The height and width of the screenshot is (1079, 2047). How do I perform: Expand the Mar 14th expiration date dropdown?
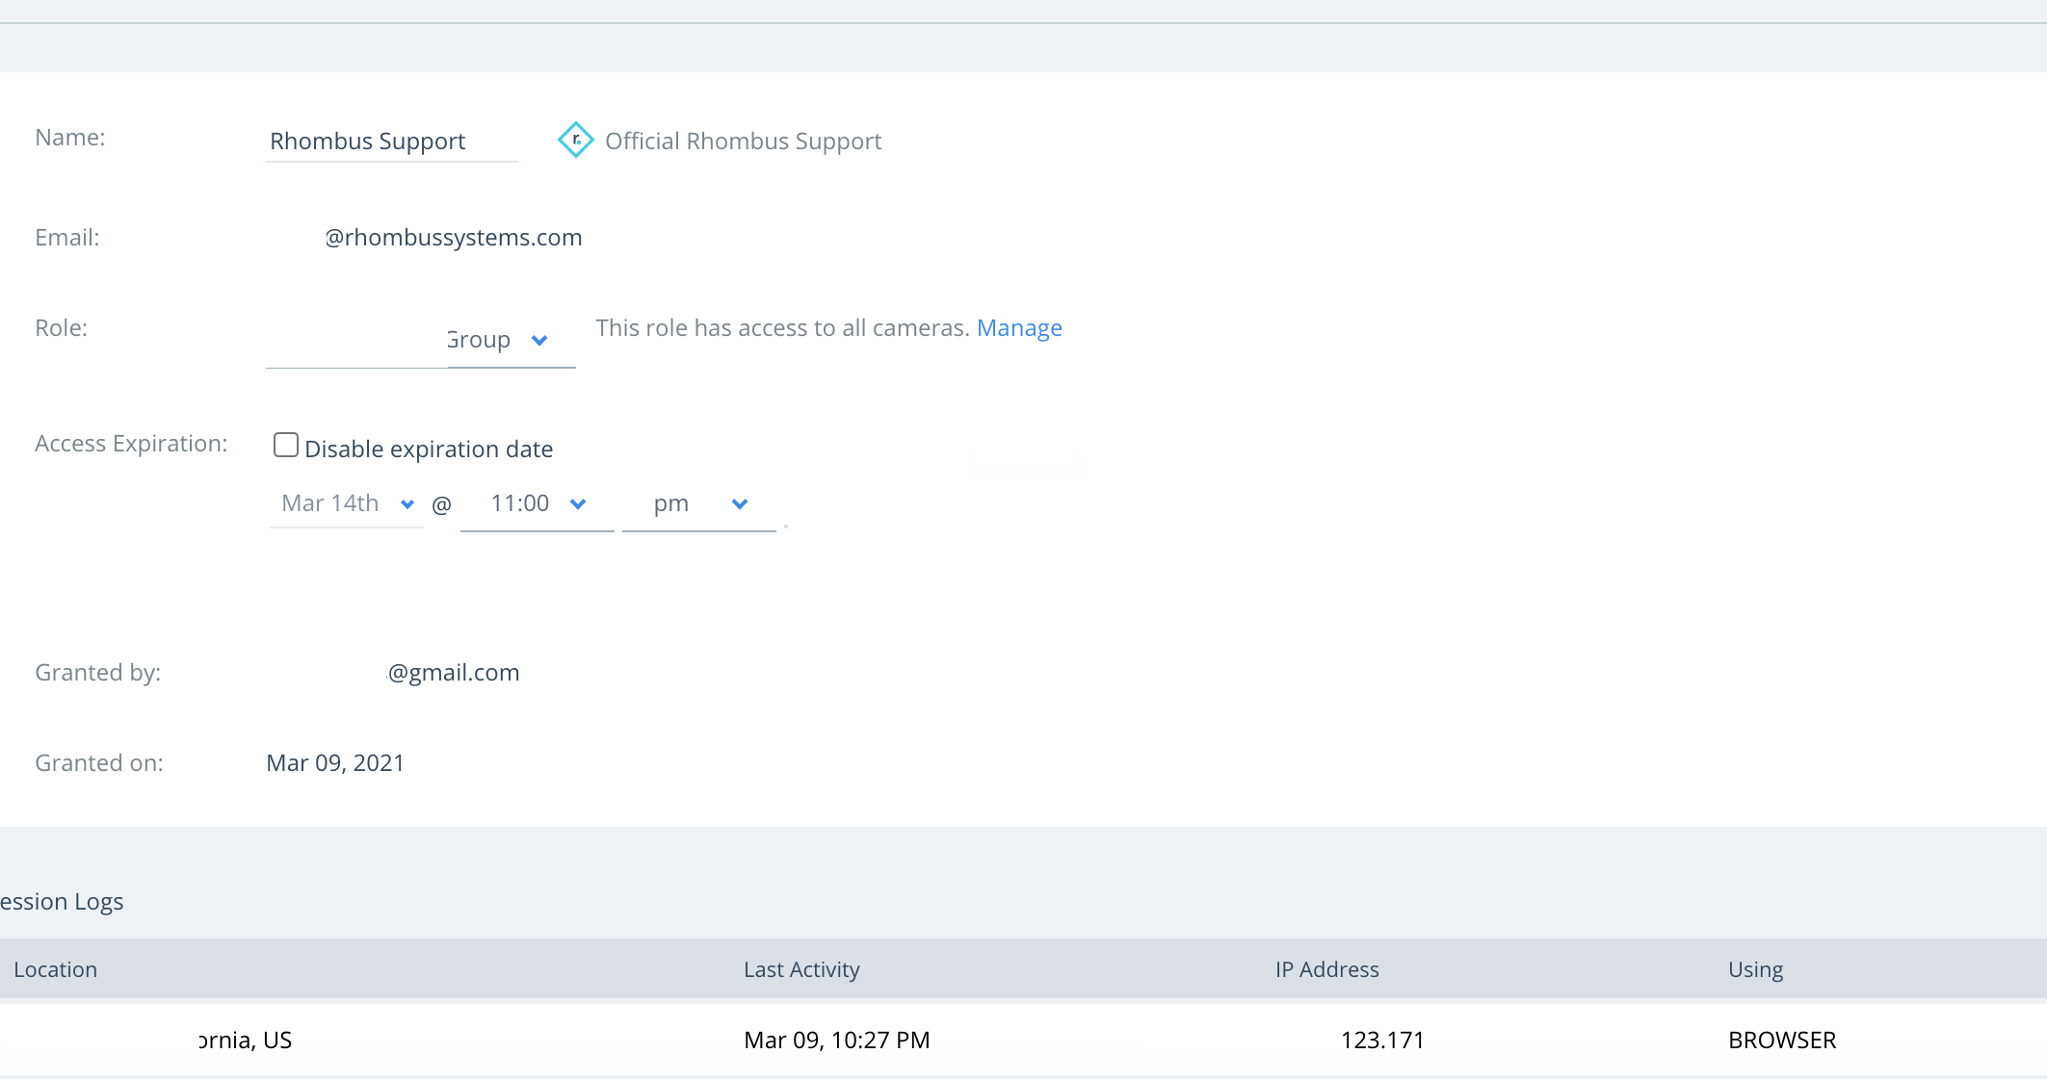point(346,503)
